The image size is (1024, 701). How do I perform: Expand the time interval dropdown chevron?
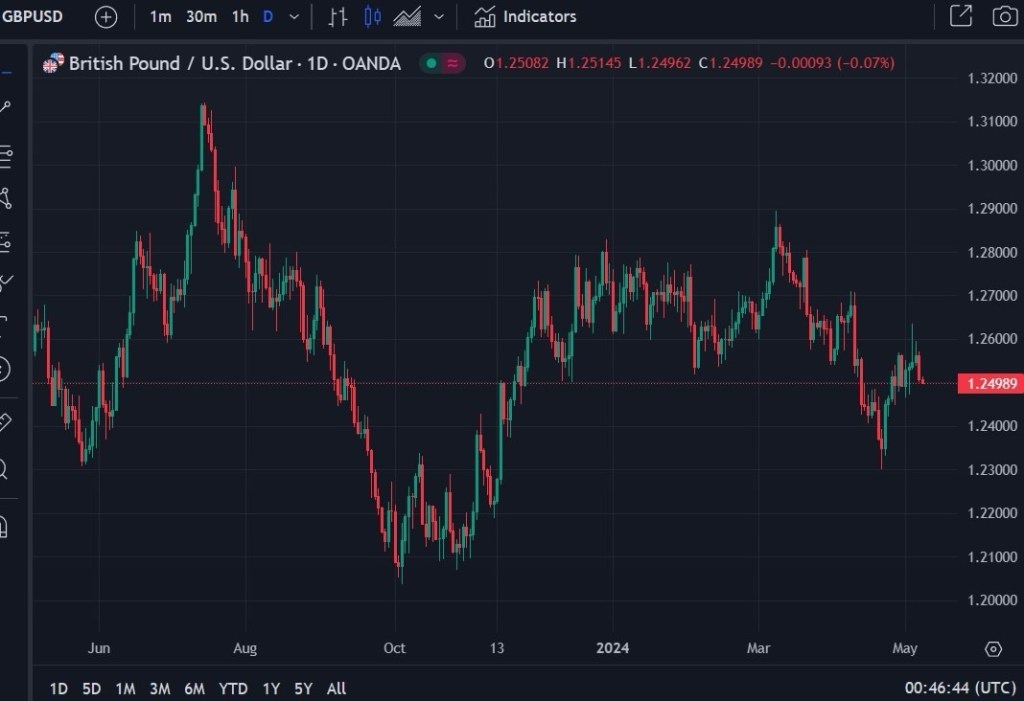click(293, 17)
